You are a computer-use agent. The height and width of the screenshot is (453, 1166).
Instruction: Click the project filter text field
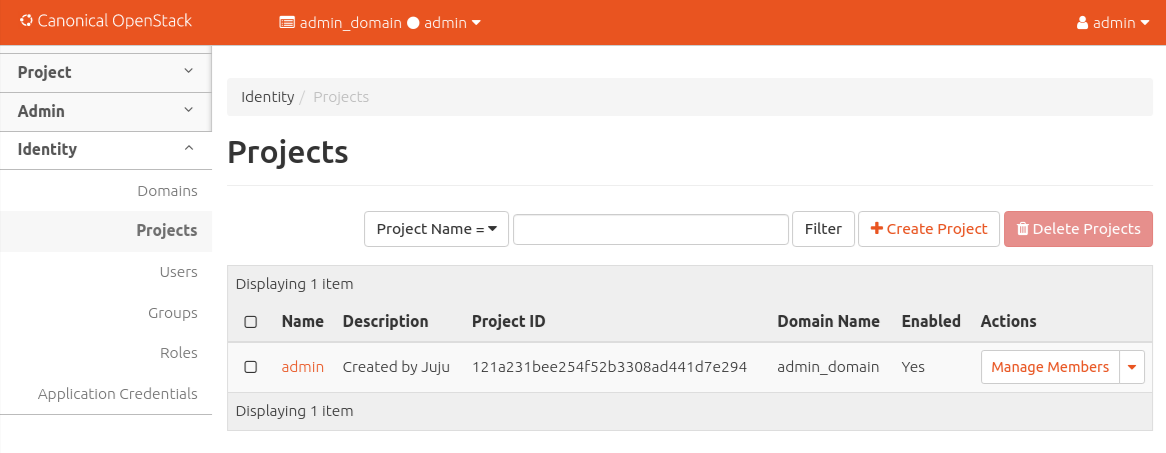[650, 229]
